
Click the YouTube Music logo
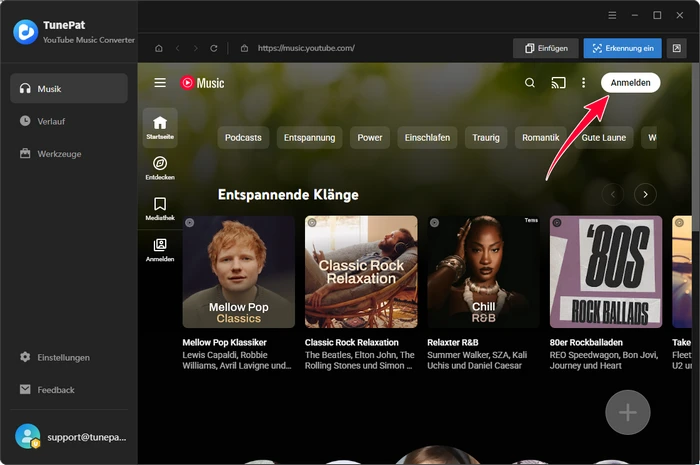[202, 83]
